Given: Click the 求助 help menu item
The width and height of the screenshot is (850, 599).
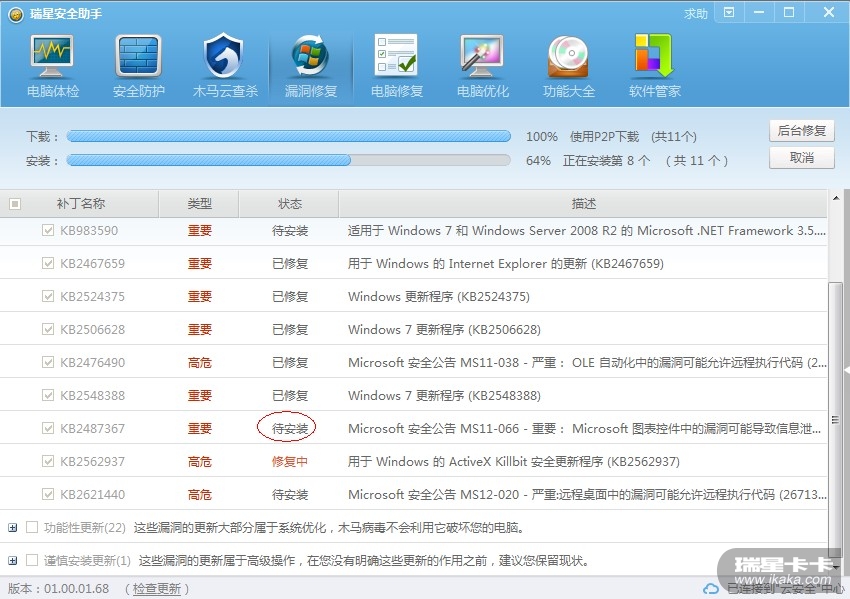Looking at the screenshot, I should coord(696,14).
